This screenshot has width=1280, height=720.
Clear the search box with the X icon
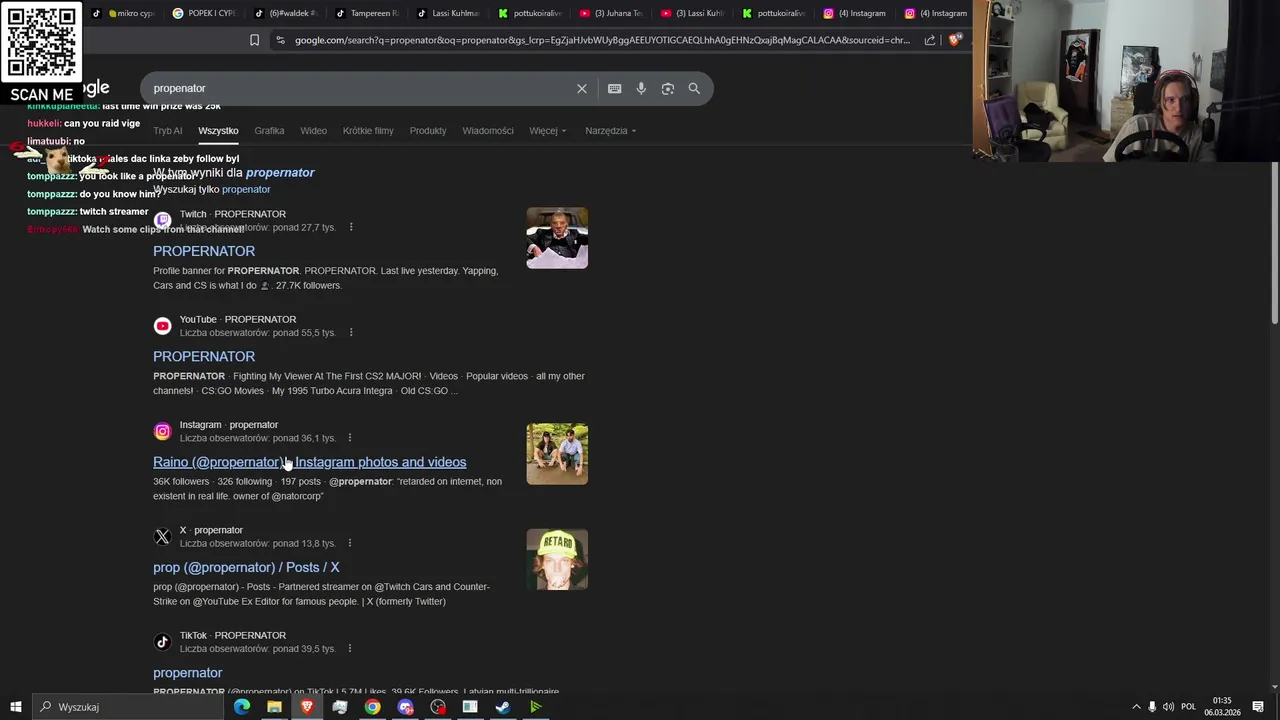(x=582, y=88)
